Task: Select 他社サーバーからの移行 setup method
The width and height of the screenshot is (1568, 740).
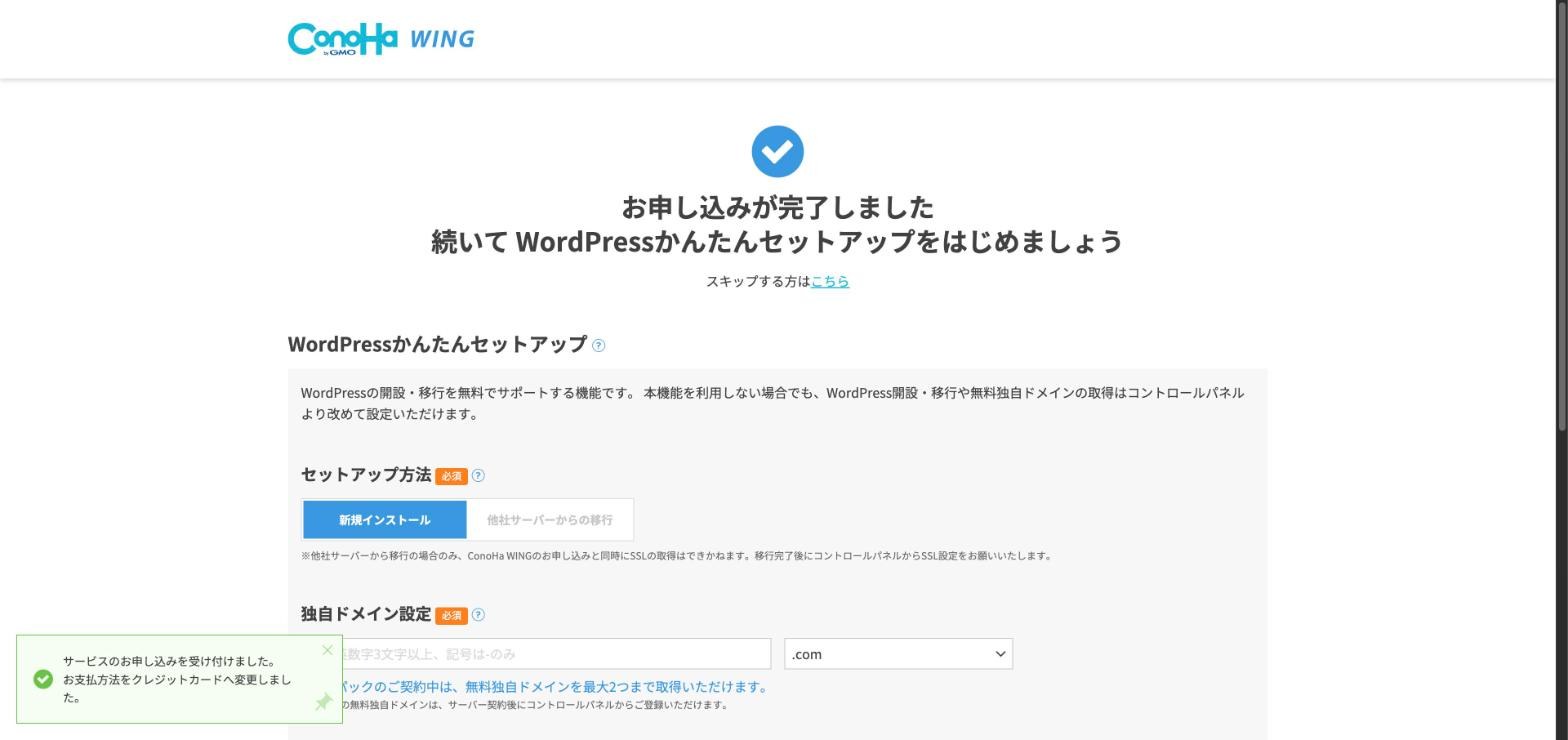Action: click(x=549, y=520)
